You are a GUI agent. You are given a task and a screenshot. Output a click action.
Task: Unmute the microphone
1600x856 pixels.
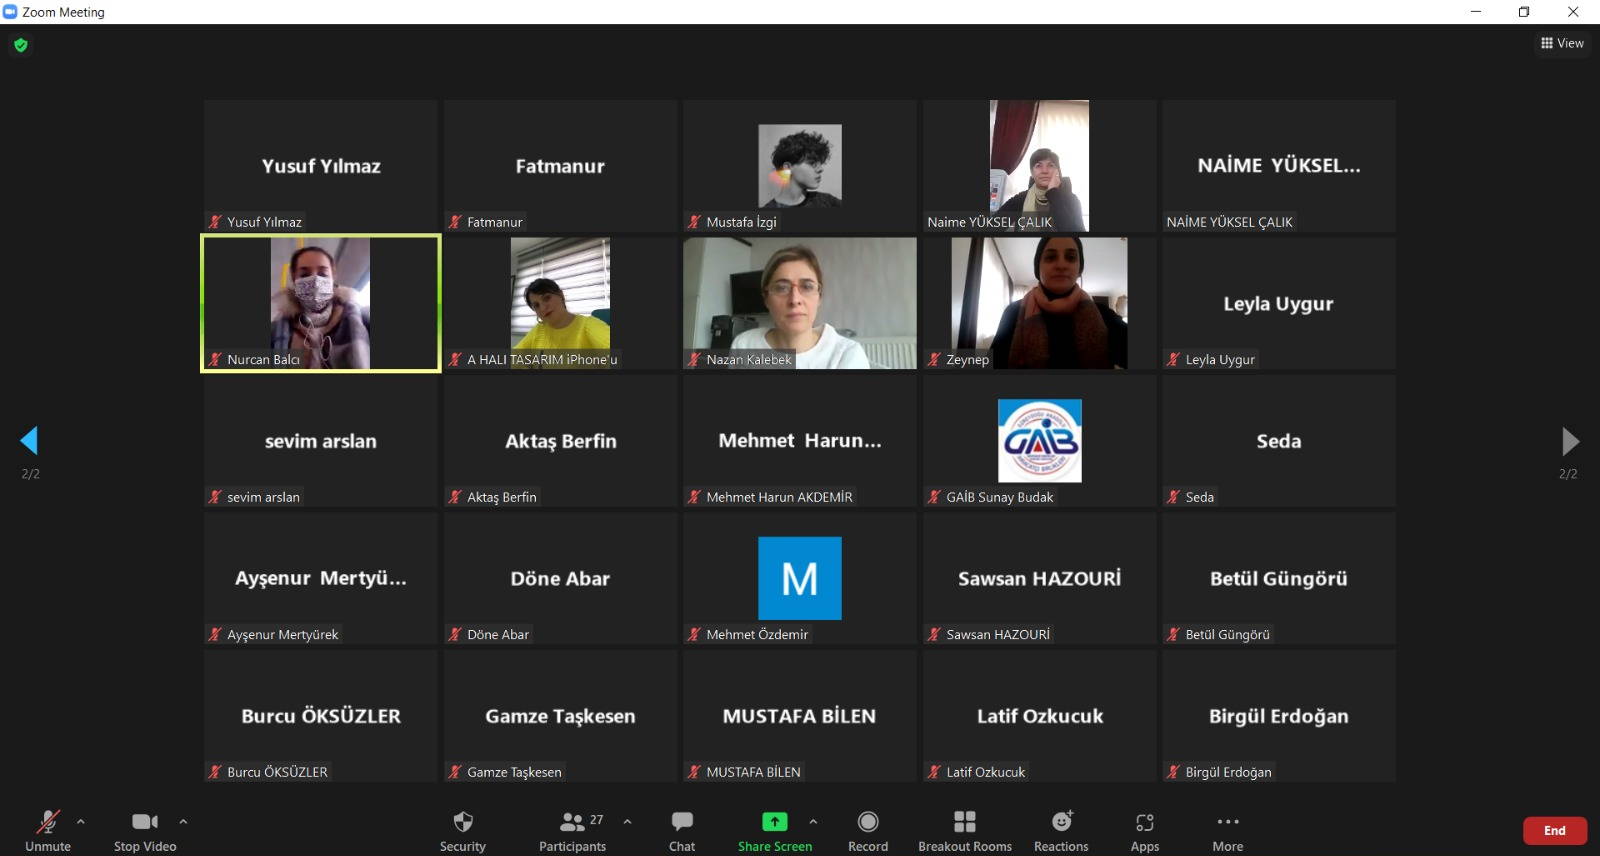pos(48,829)
